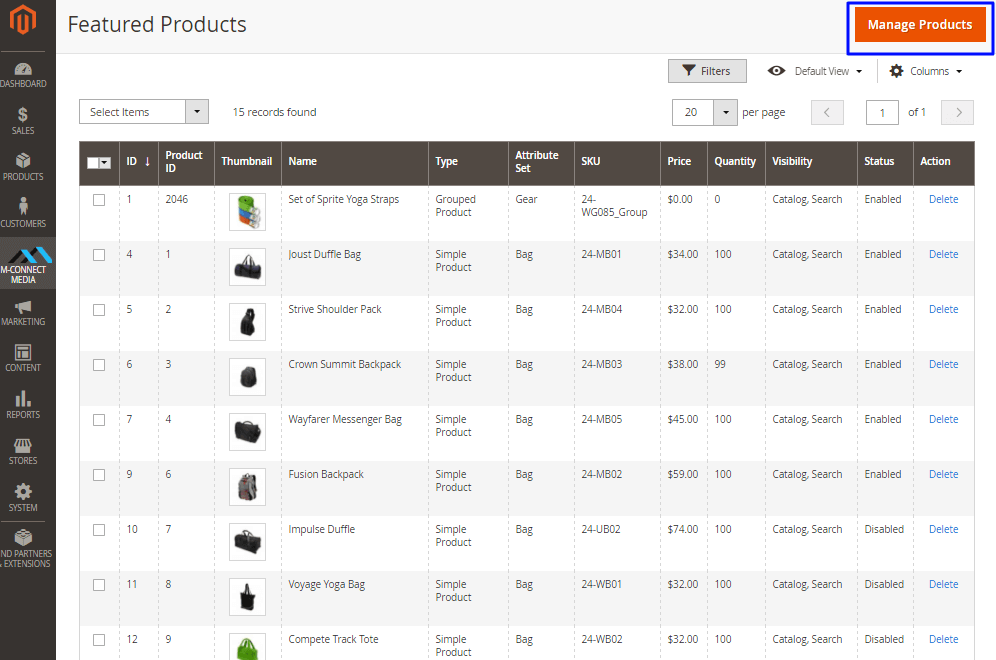The width and height of the screenshot is (996, 660).
Task: Open the System gear menu
Action: click(x=23, y=497)
